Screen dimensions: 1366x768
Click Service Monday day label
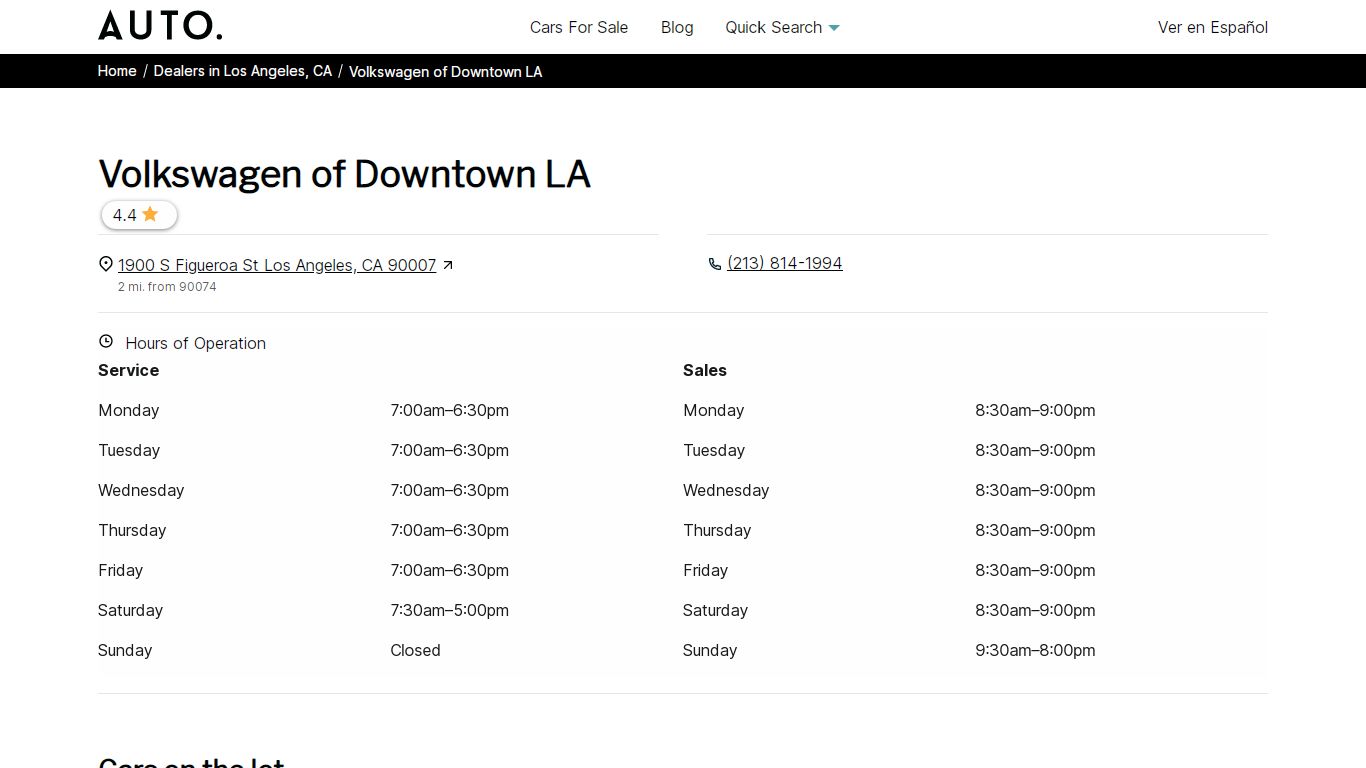[x=129, y=410]
